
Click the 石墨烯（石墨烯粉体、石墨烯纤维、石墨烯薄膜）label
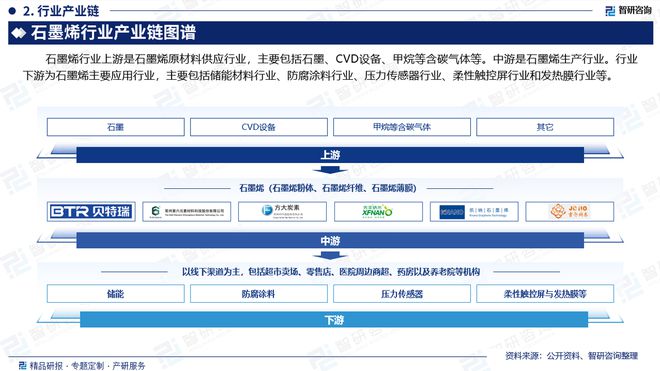(x=328, y=188)
